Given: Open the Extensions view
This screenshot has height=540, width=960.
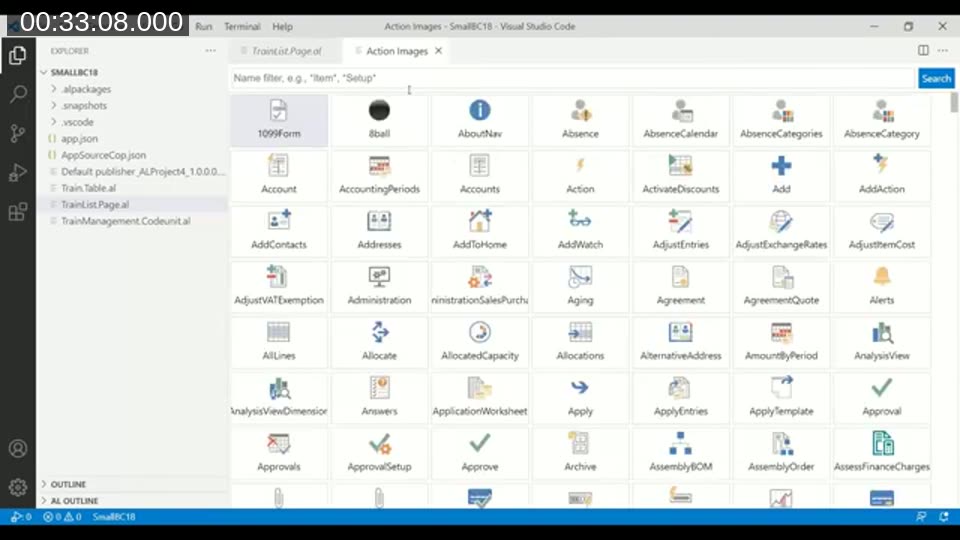Looking at the screenshot, I should (x=18, y=212).
